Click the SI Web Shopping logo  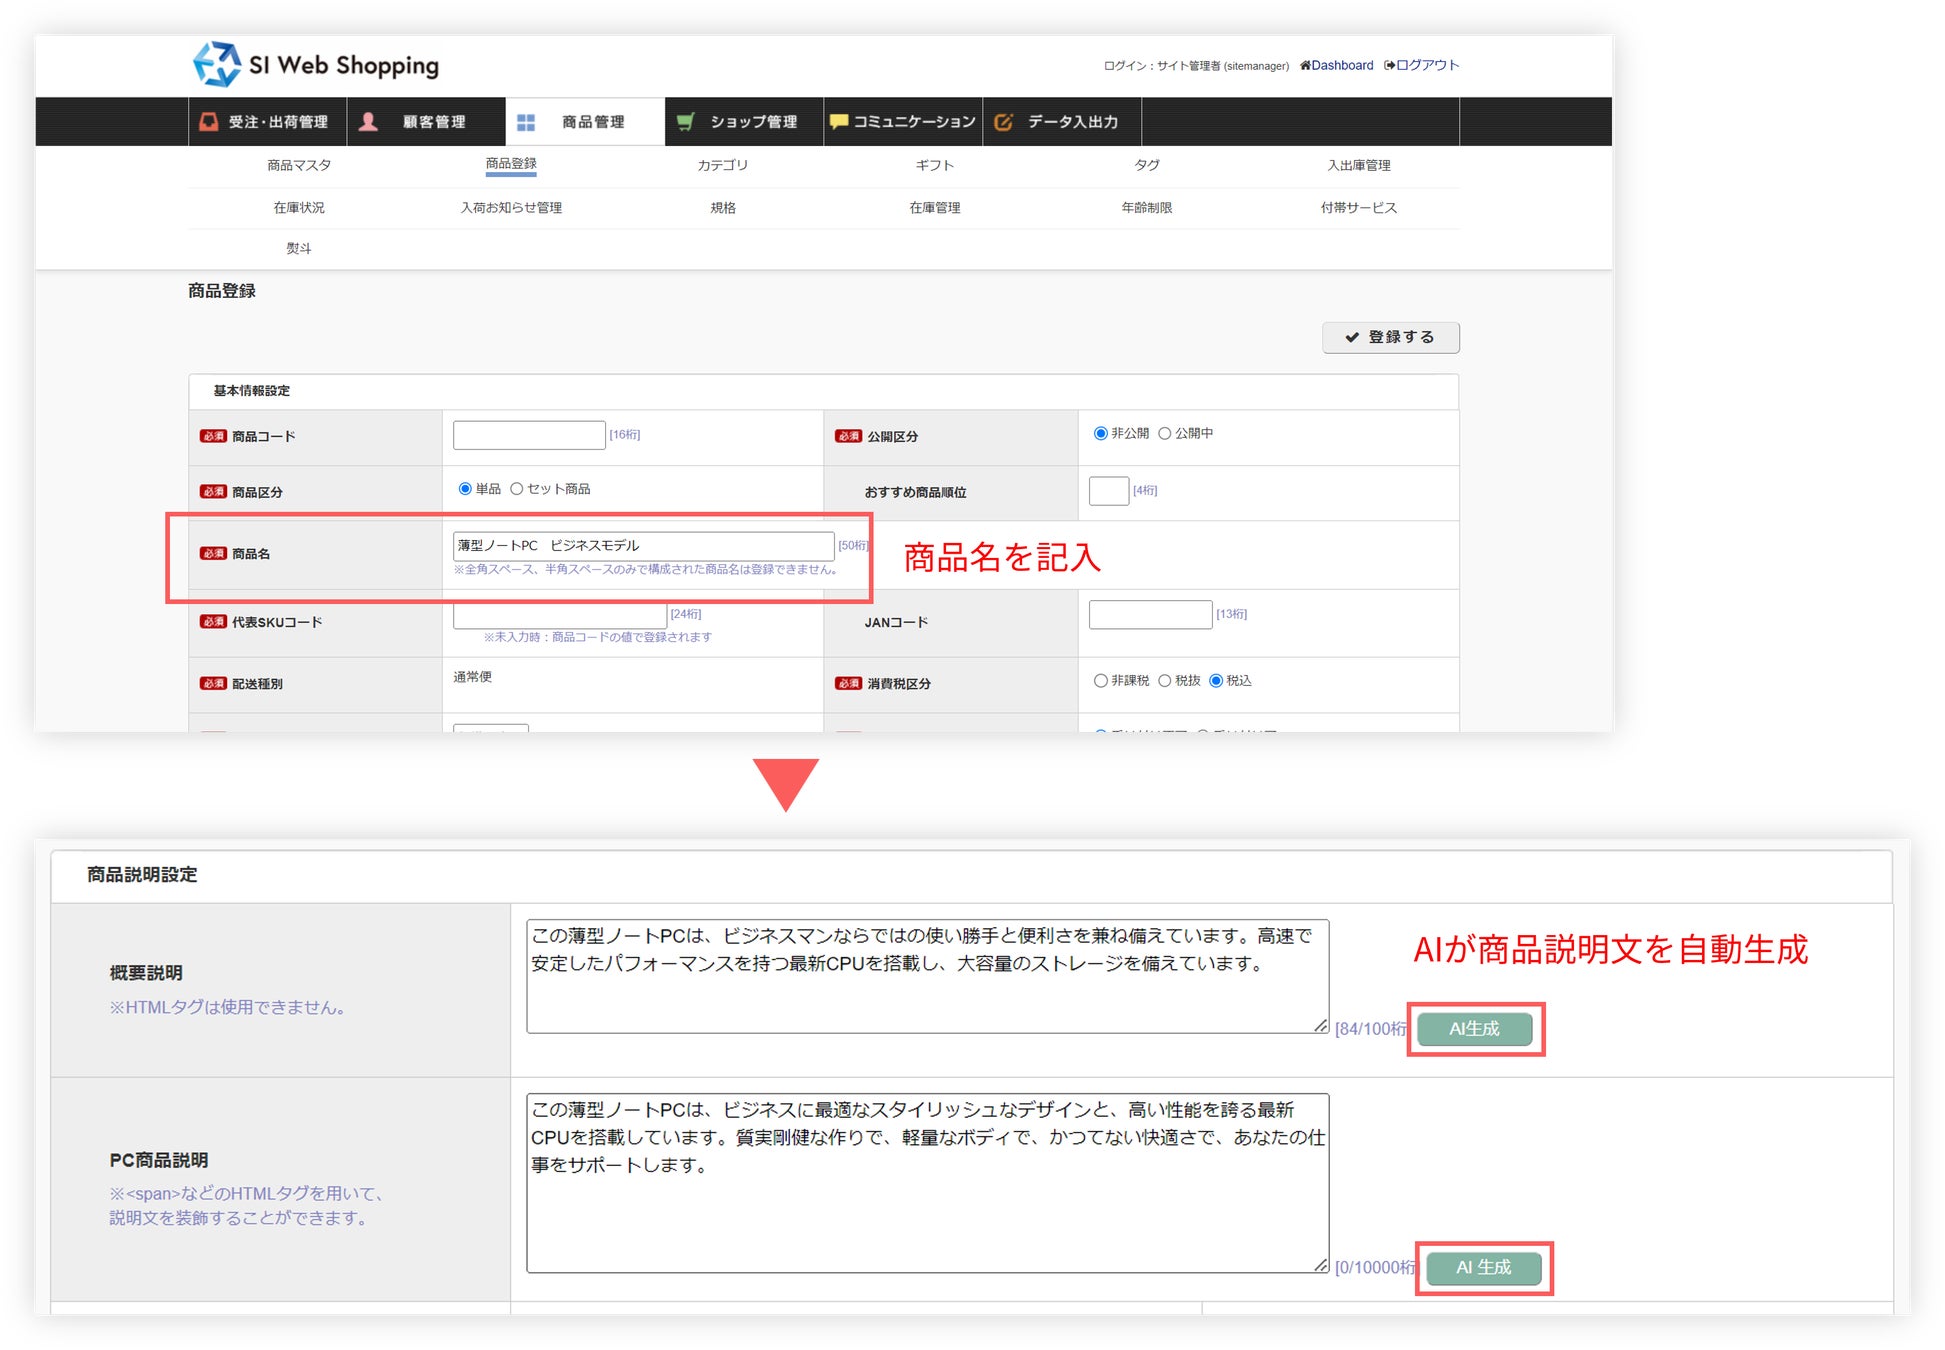[315, 65]
